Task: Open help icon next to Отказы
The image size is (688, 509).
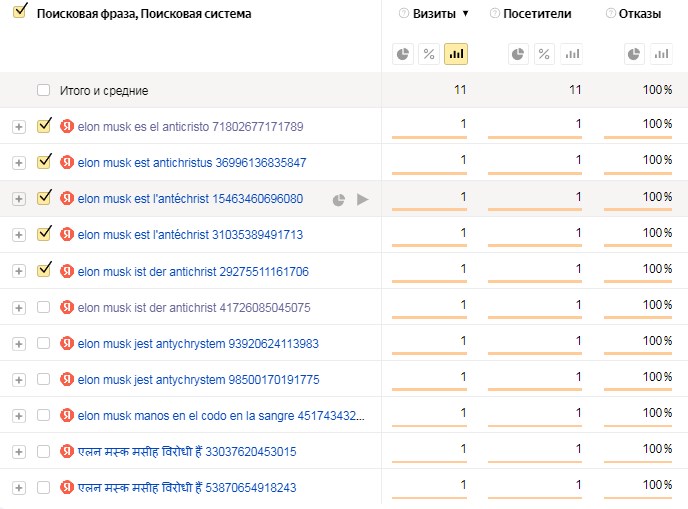Action: click(x=610, y=14)
